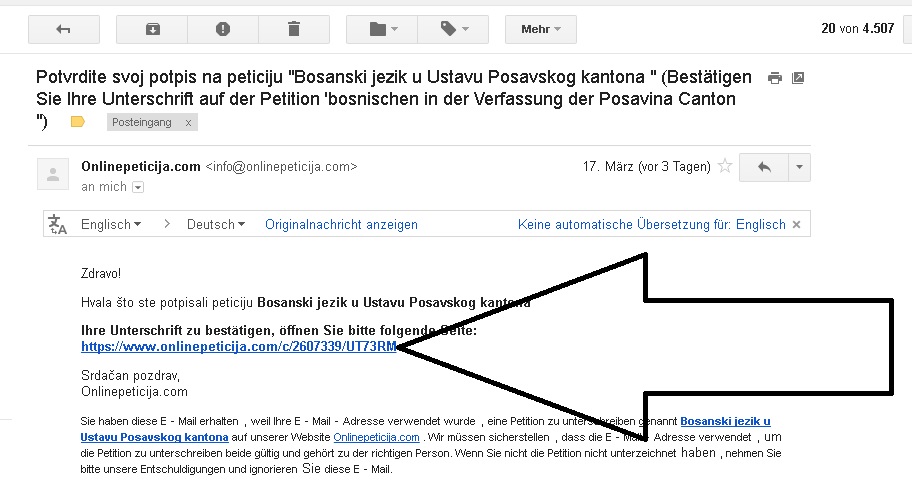912x502 pixels.
Task: Click the yellow importance marker
Action: [x=77, y=122]
